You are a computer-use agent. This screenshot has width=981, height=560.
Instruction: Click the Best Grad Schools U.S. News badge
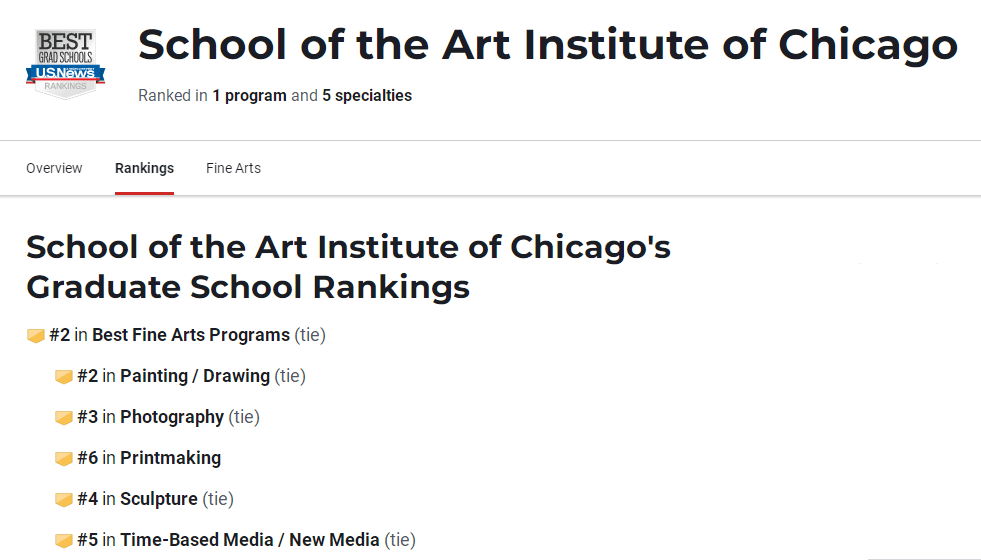(66, 63)
